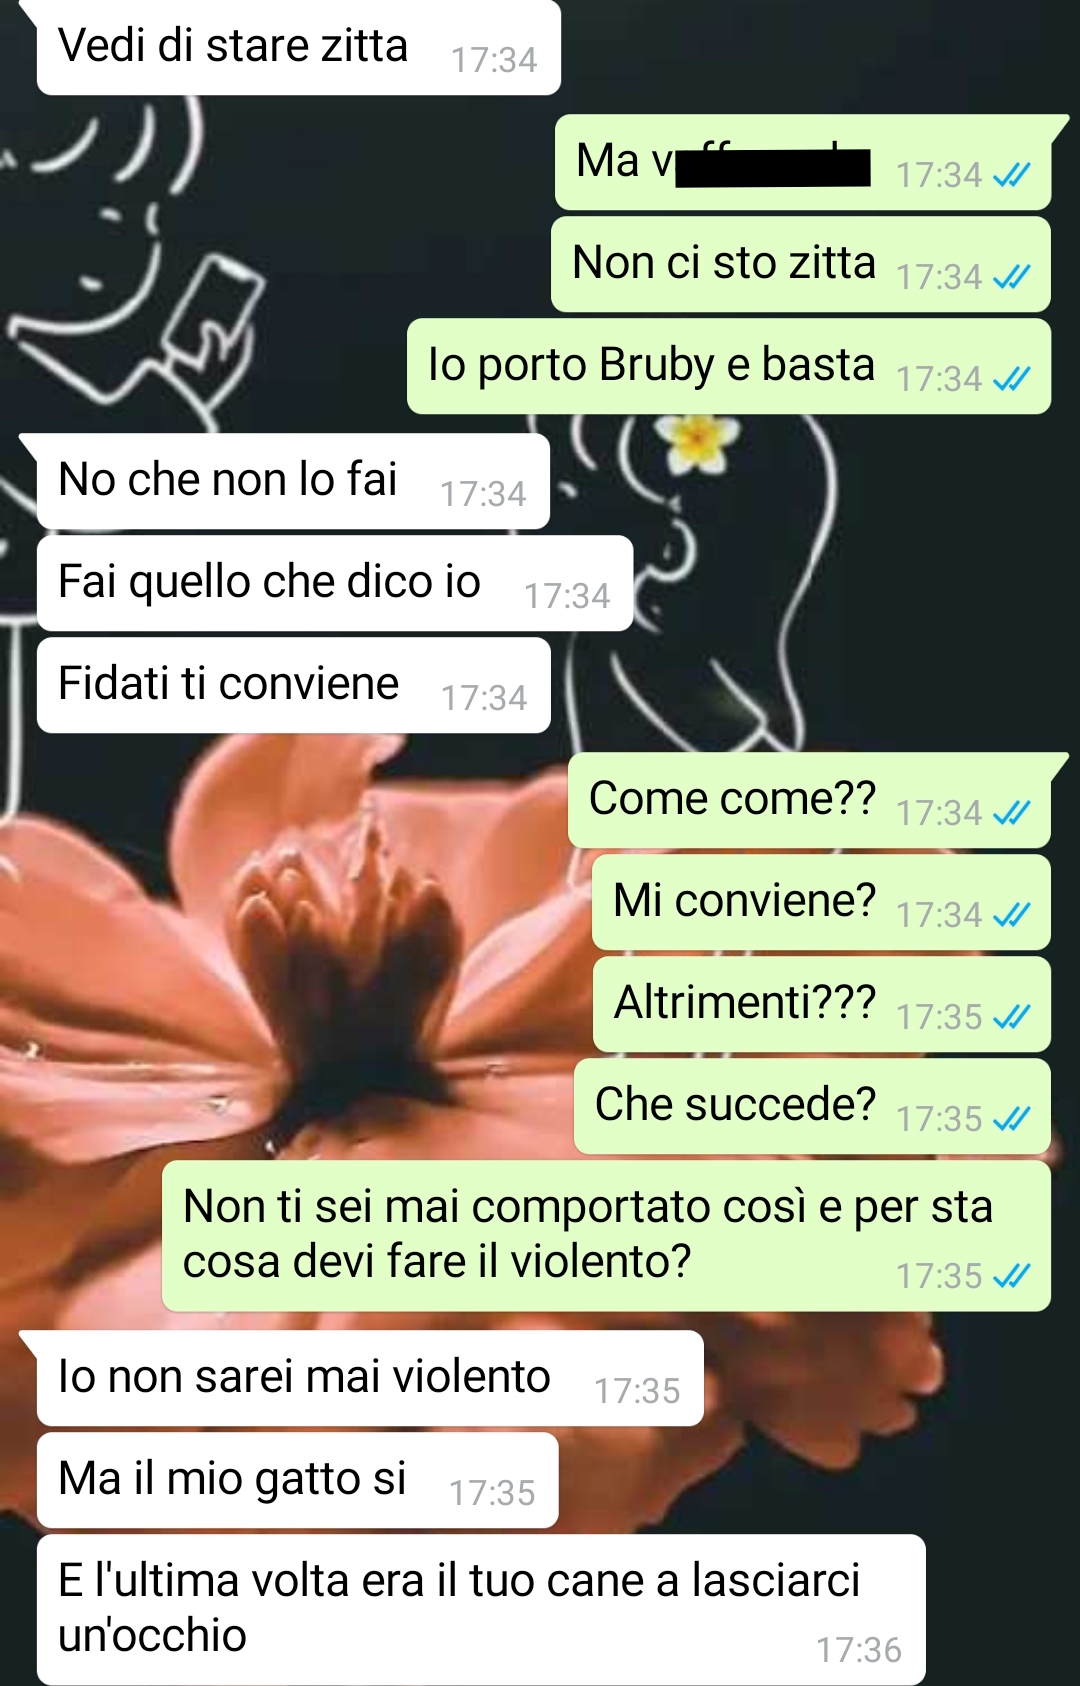This screenshot has width=1080, height=1686.
Task: Select the 'Altrimenti???' message bubble
Action: click(821, 1004)
